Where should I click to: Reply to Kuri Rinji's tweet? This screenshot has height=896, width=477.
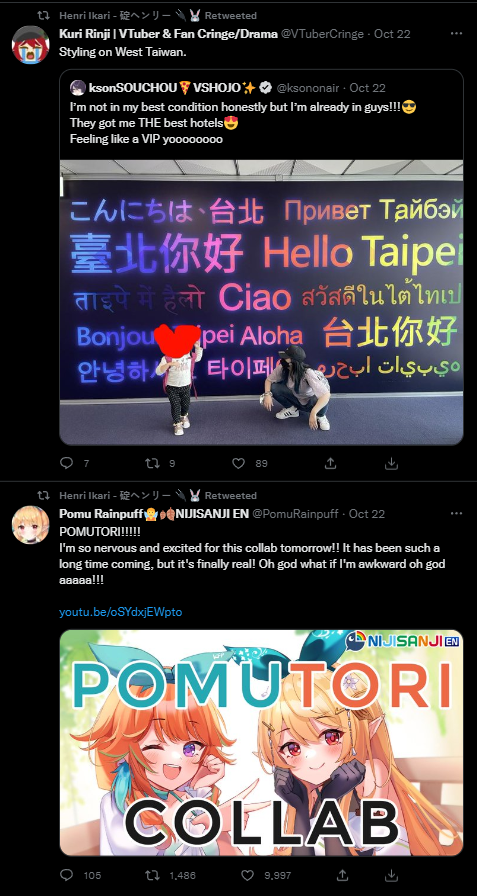[67, 463]
